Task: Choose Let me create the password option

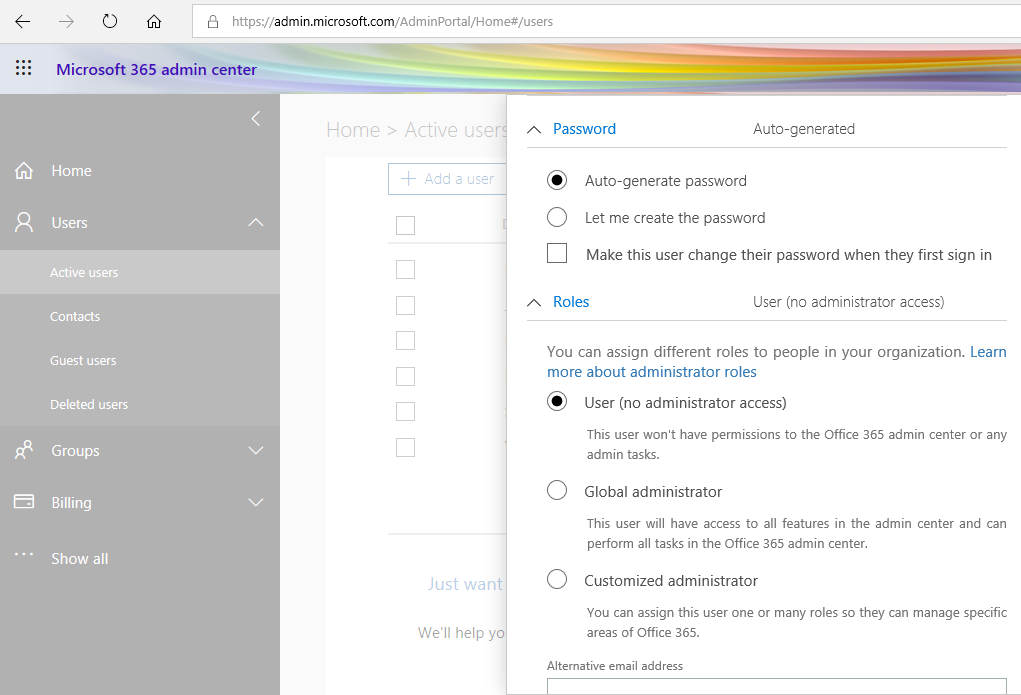Action: pyautogui.click(x=557, y=217)
